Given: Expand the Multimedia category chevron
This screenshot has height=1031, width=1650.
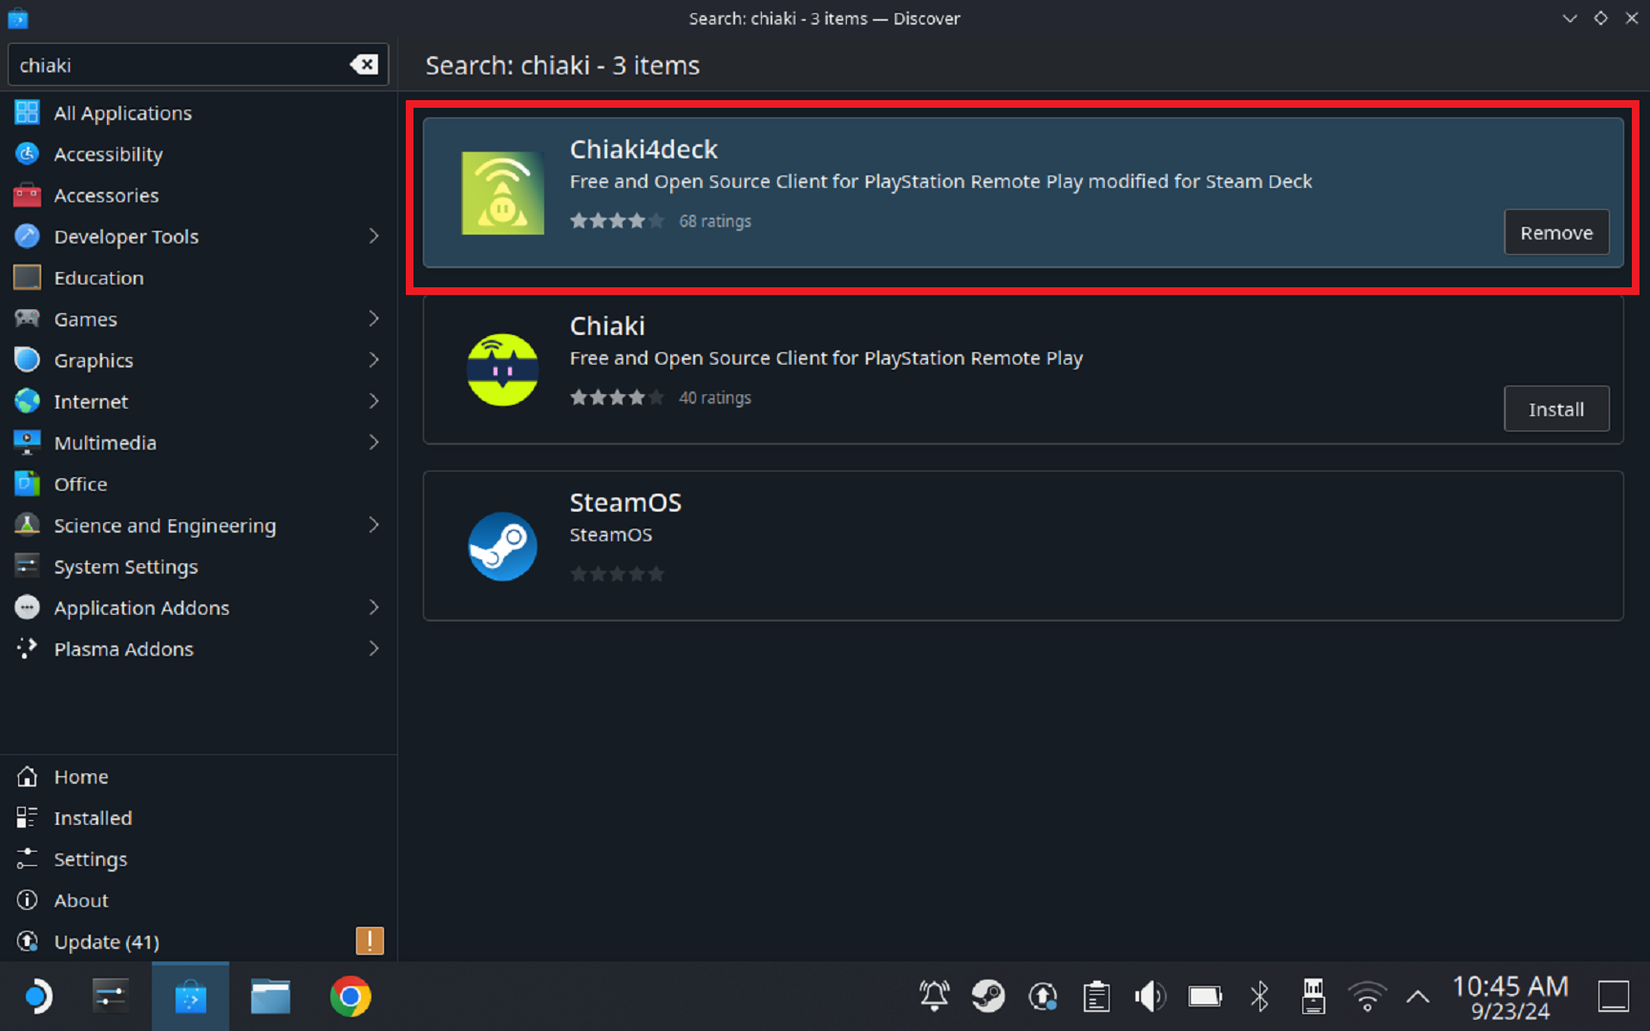Looking at the screenshot, I should (x=374, y=442).
